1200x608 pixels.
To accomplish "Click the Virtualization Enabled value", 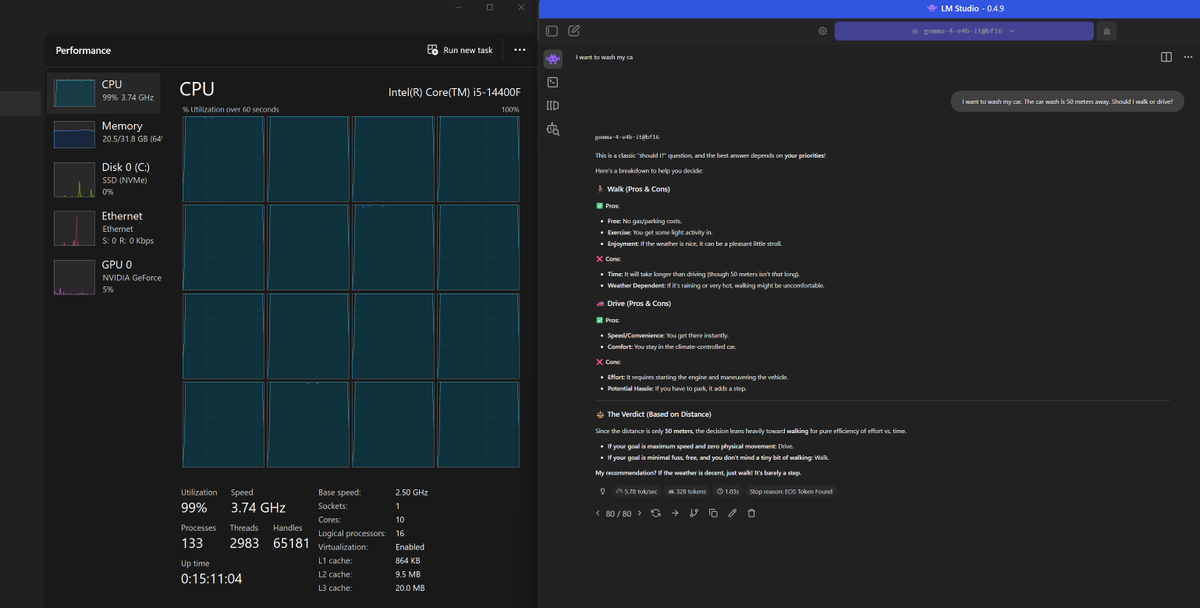I will point(410,547).
